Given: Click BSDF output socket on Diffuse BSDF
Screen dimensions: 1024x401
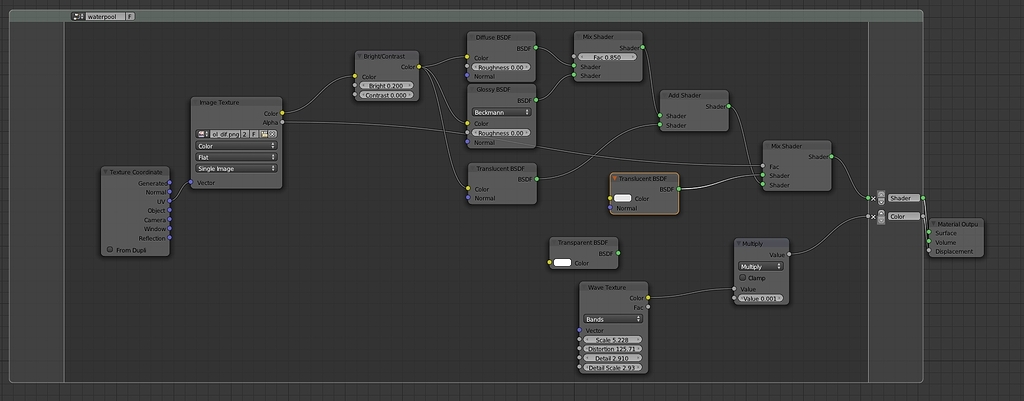Looking at the screenshot, I should pyautogui.click(x=536, y=48).
